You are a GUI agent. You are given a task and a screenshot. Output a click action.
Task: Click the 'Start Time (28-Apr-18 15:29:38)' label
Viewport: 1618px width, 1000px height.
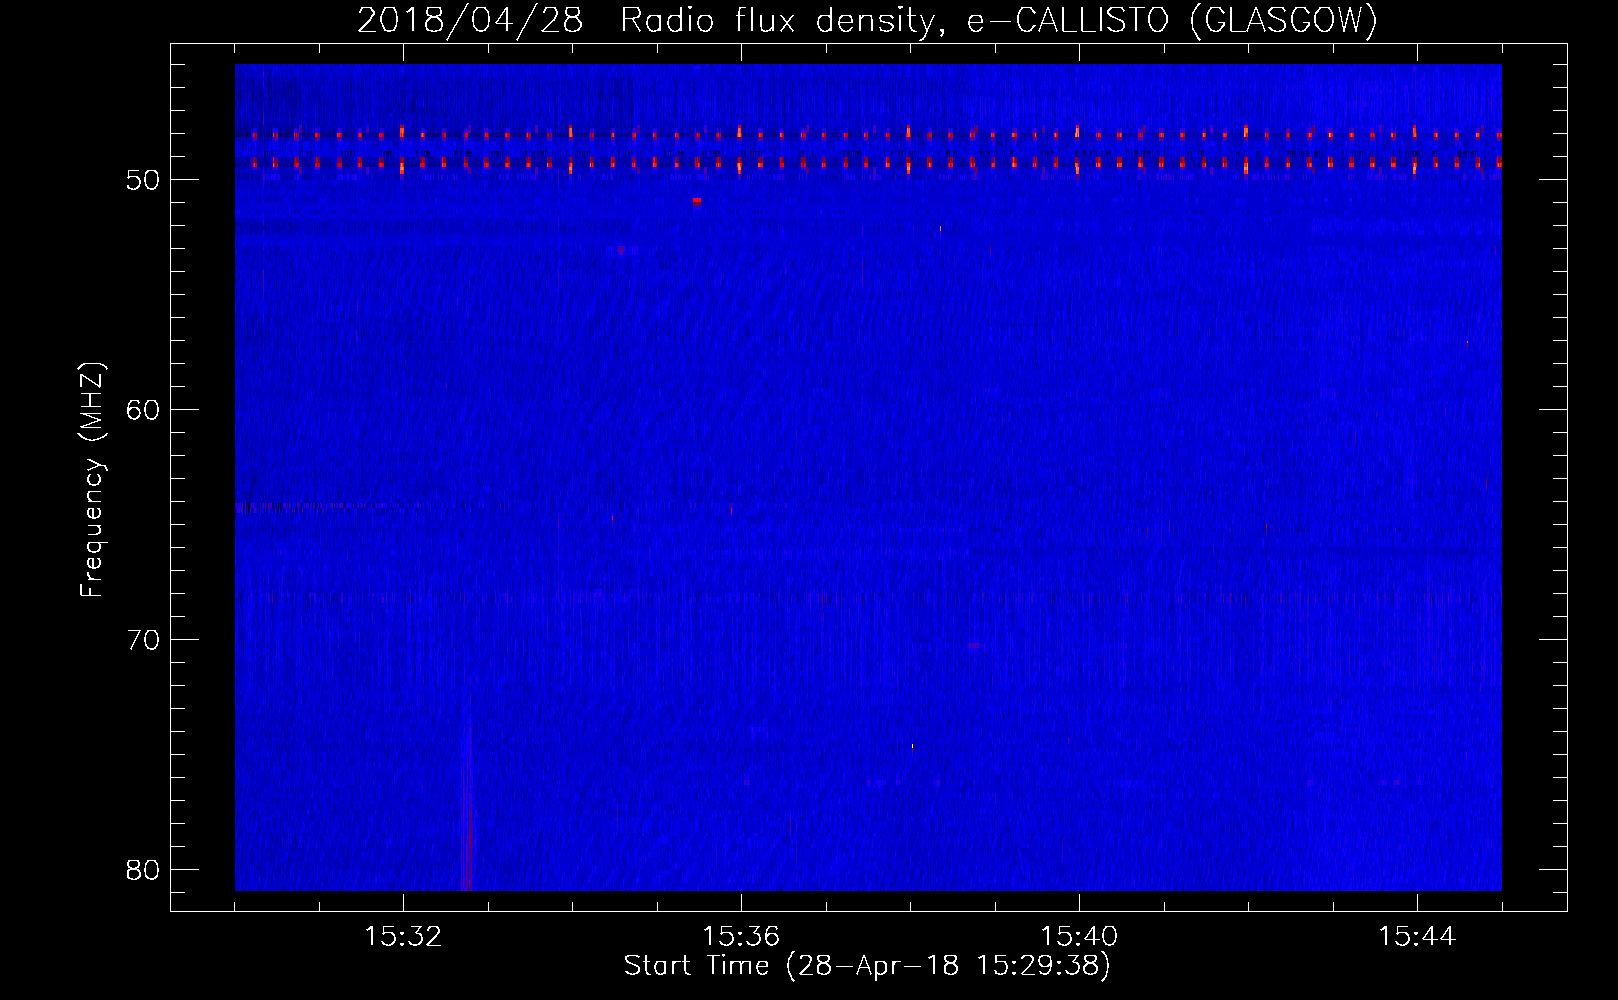click(867, 966)
